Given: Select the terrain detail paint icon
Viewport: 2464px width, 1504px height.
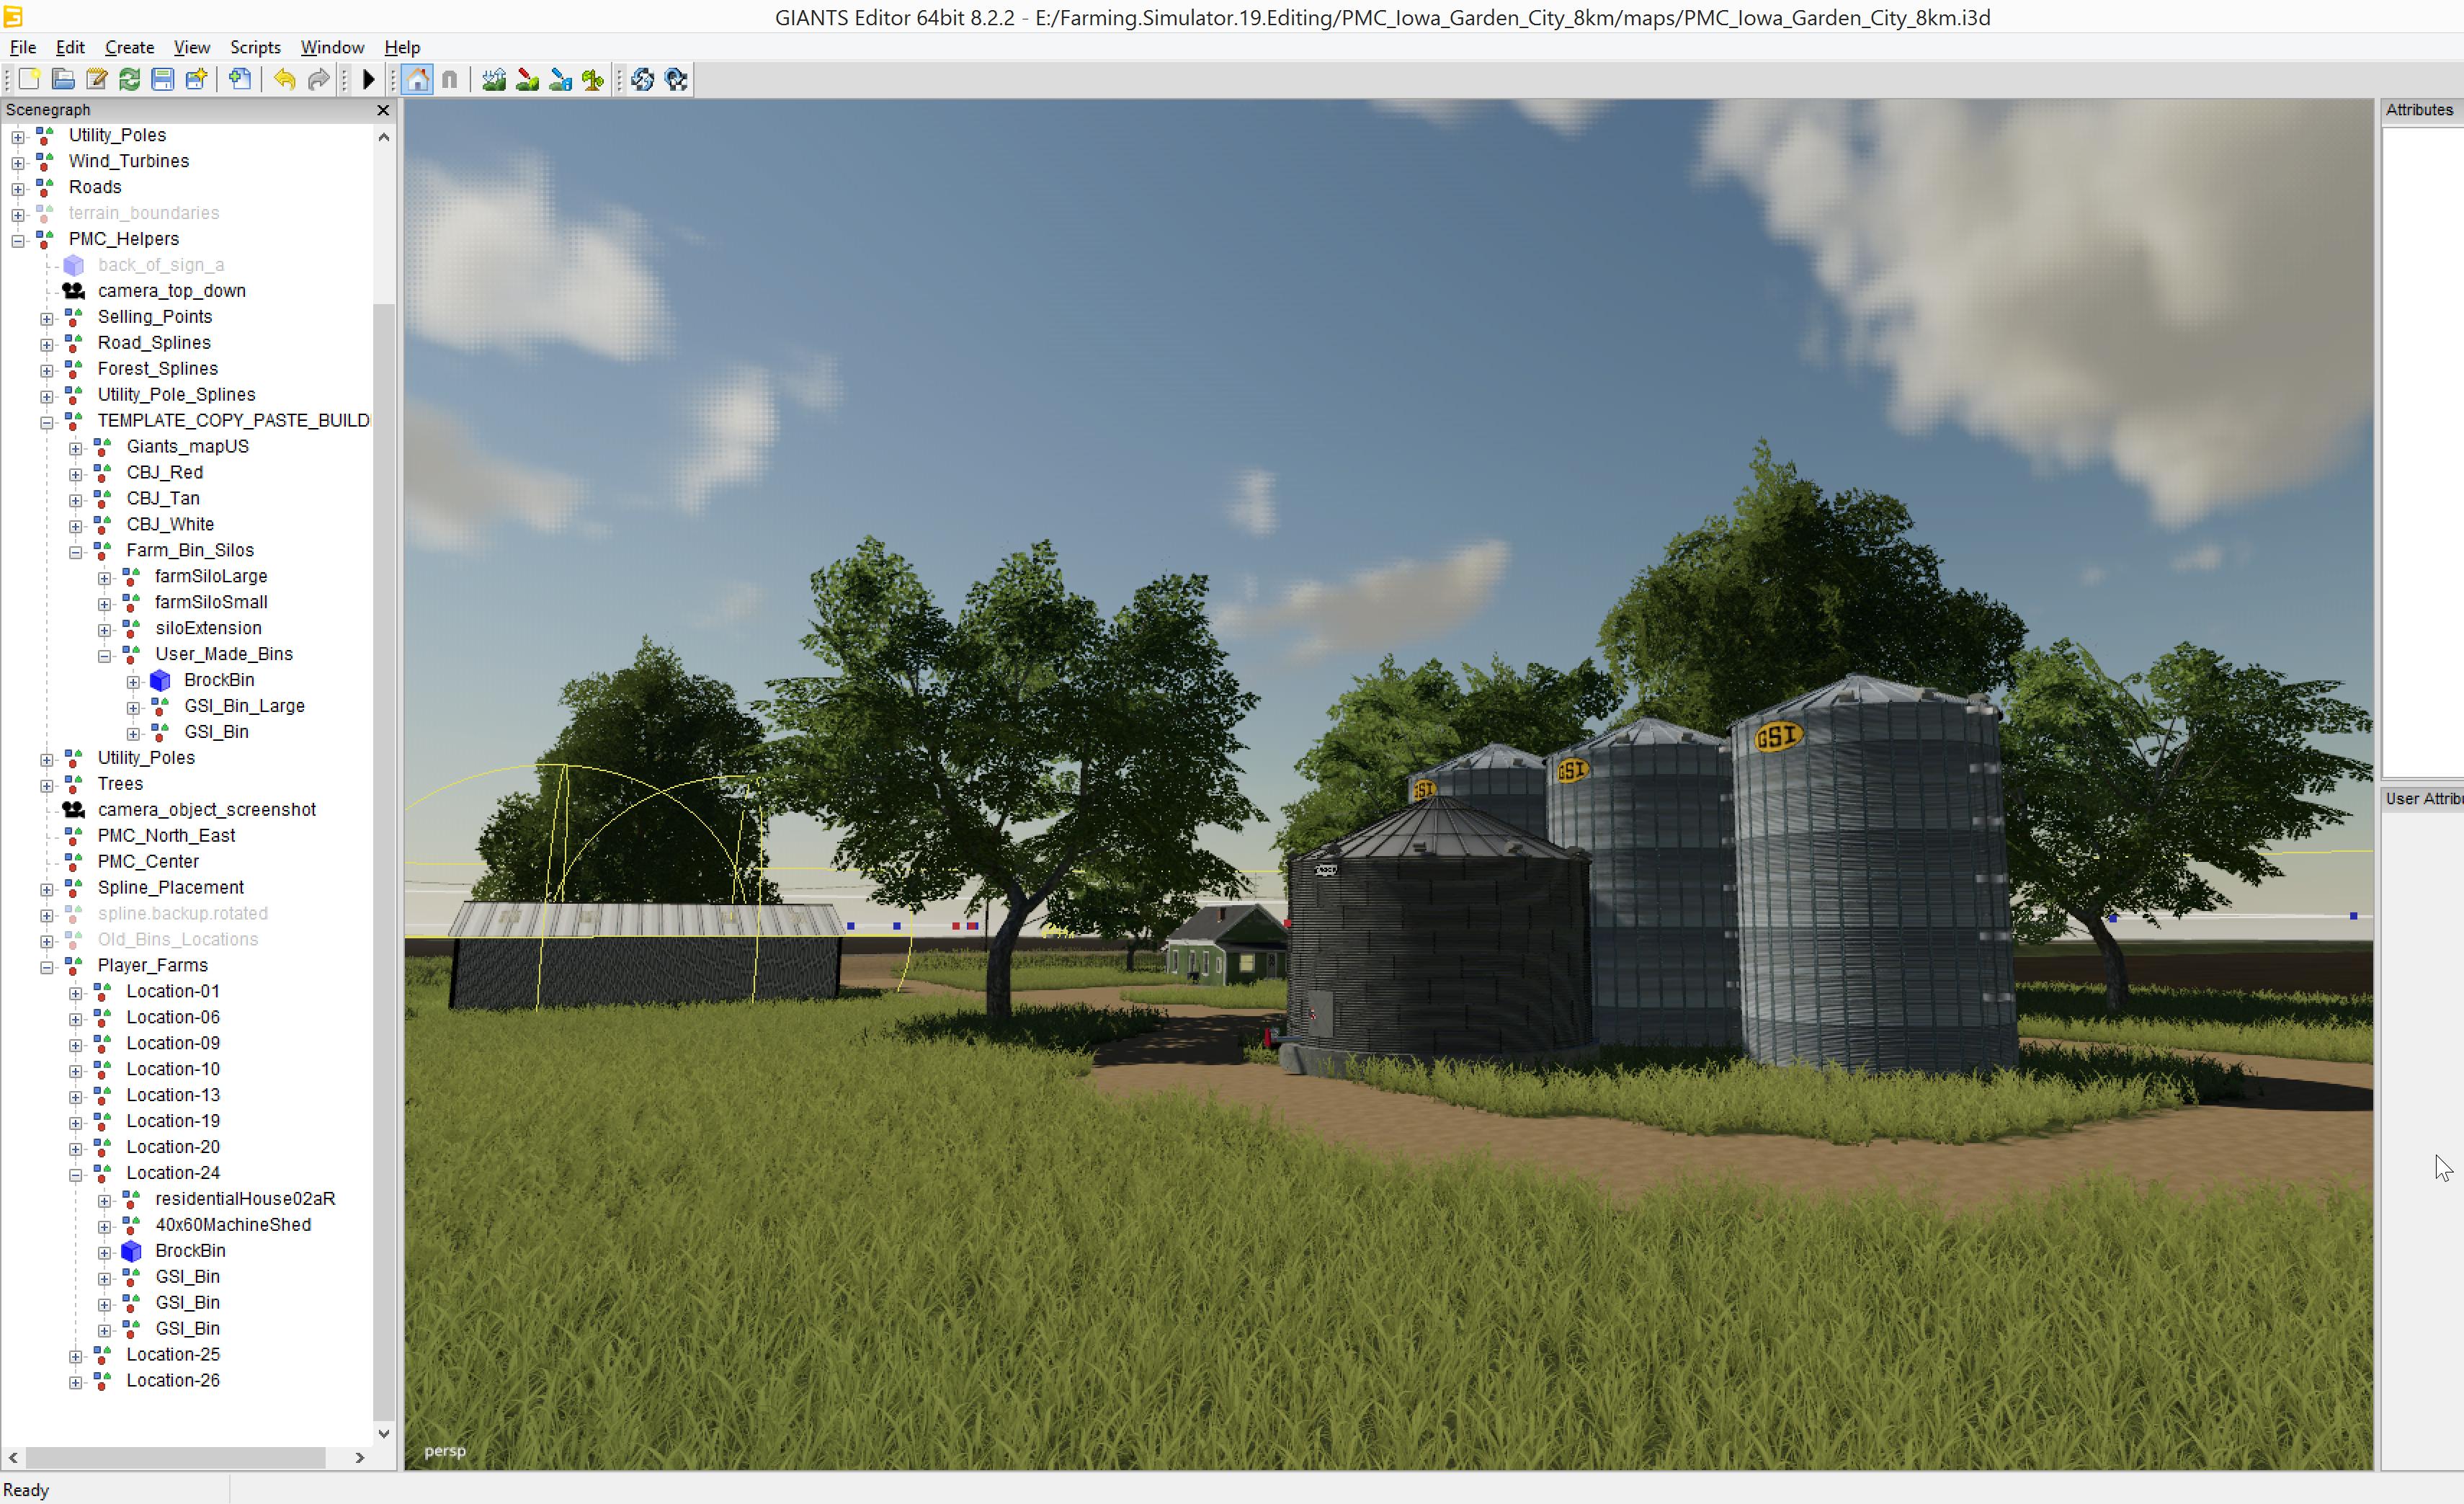Looking at the screenshot, I should coord(527,79).
